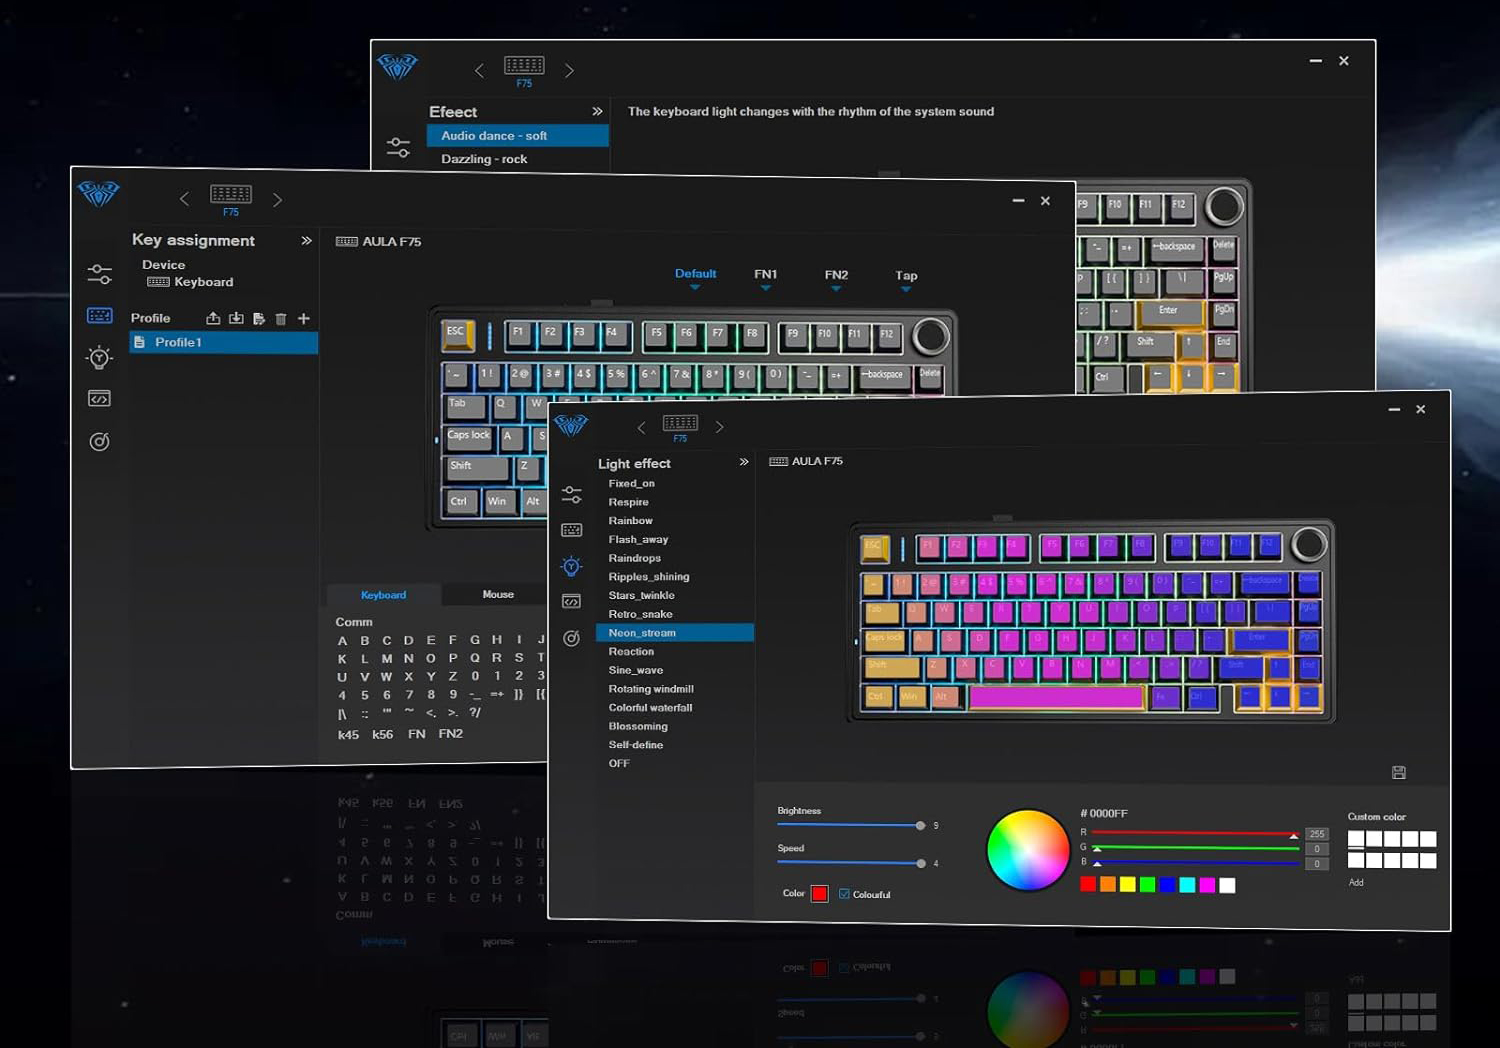Click the double chevron beside Efeect heading
1500x1048 pixels.
[x=597, y=111]
